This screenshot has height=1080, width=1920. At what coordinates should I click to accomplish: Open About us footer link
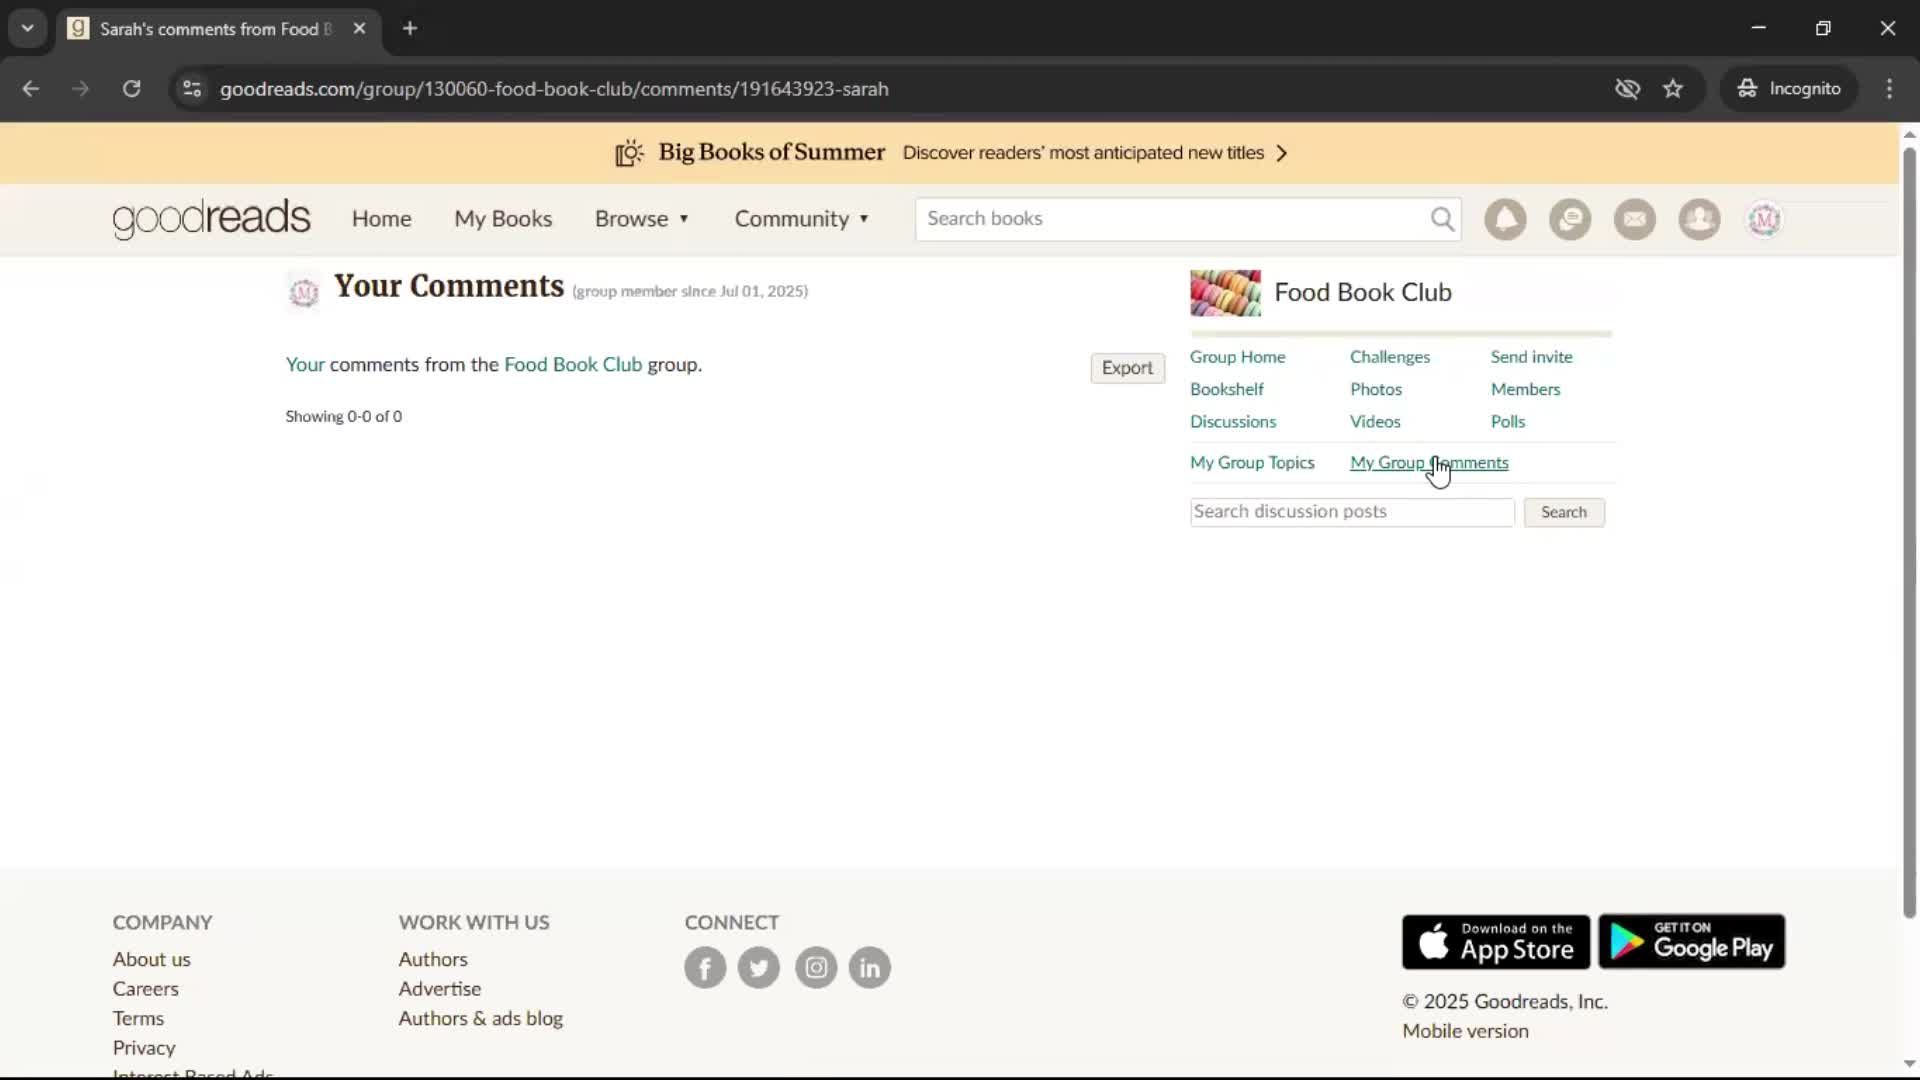pyautogui.click(x=151, y=960)
